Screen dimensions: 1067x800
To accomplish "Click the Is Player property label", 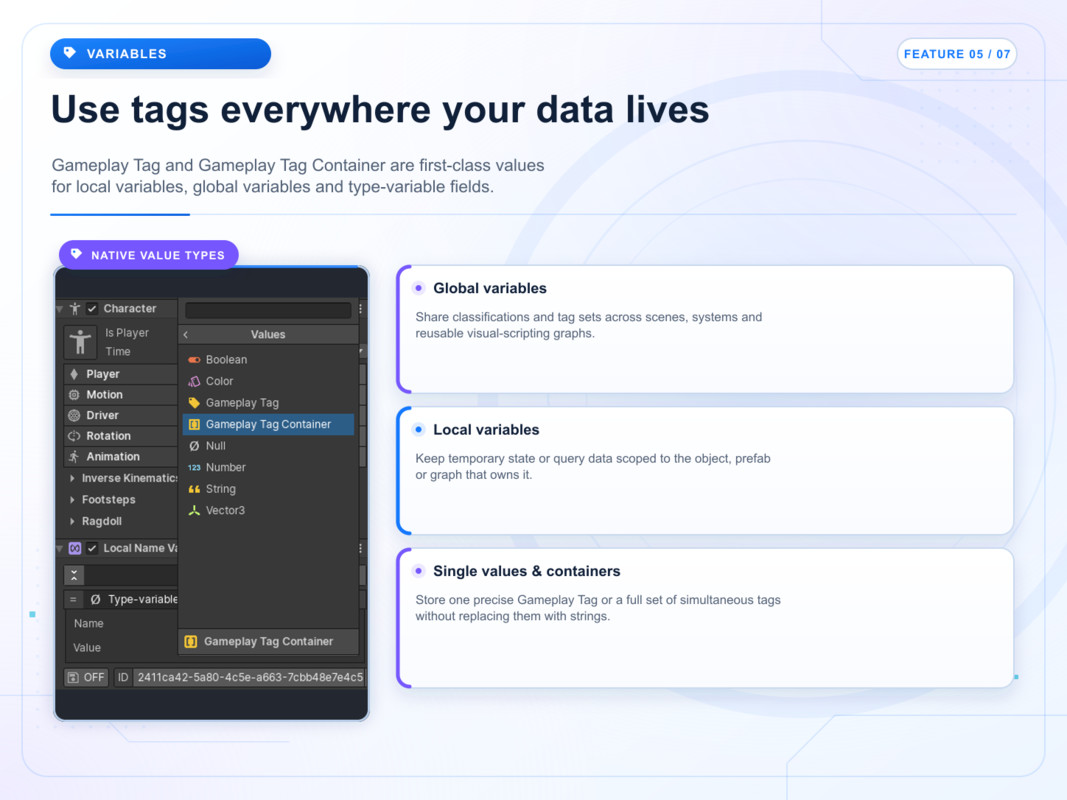I will (127, 333).
